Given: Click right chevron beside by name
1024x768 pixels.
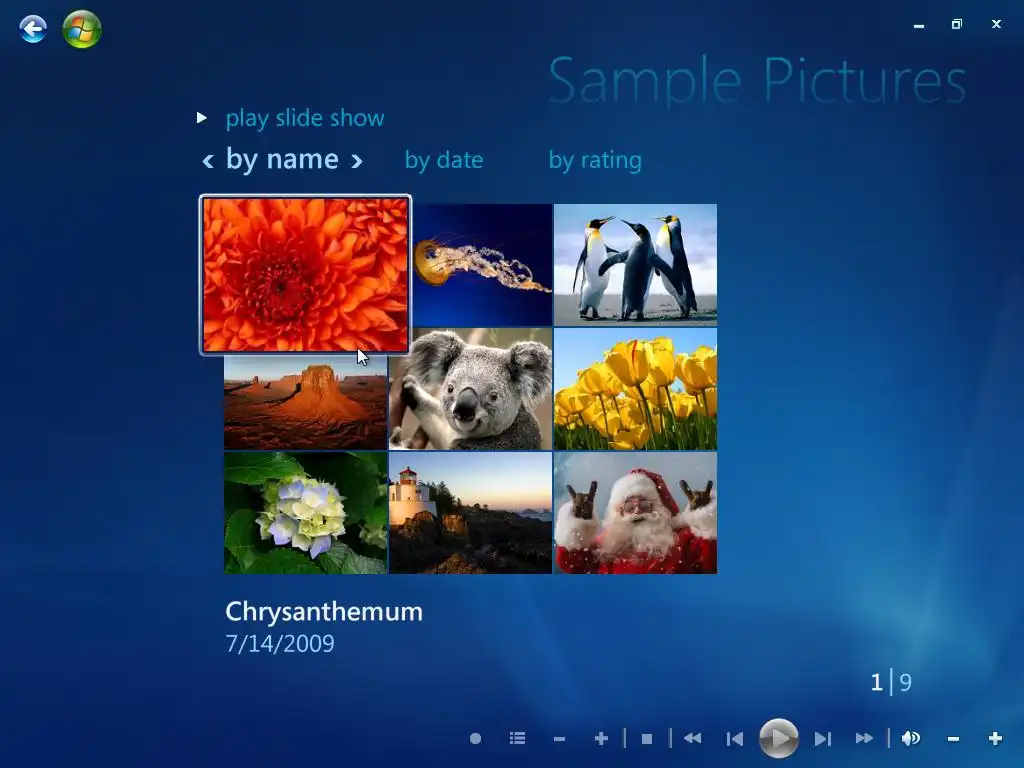Looking at the screenshot, I should [x=357, y=161].
